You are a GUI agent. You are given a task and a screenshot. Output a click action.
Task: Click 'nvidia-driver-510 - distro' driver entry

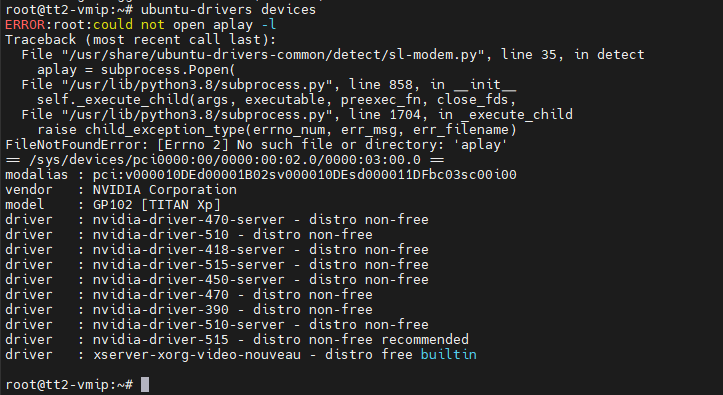189,235
